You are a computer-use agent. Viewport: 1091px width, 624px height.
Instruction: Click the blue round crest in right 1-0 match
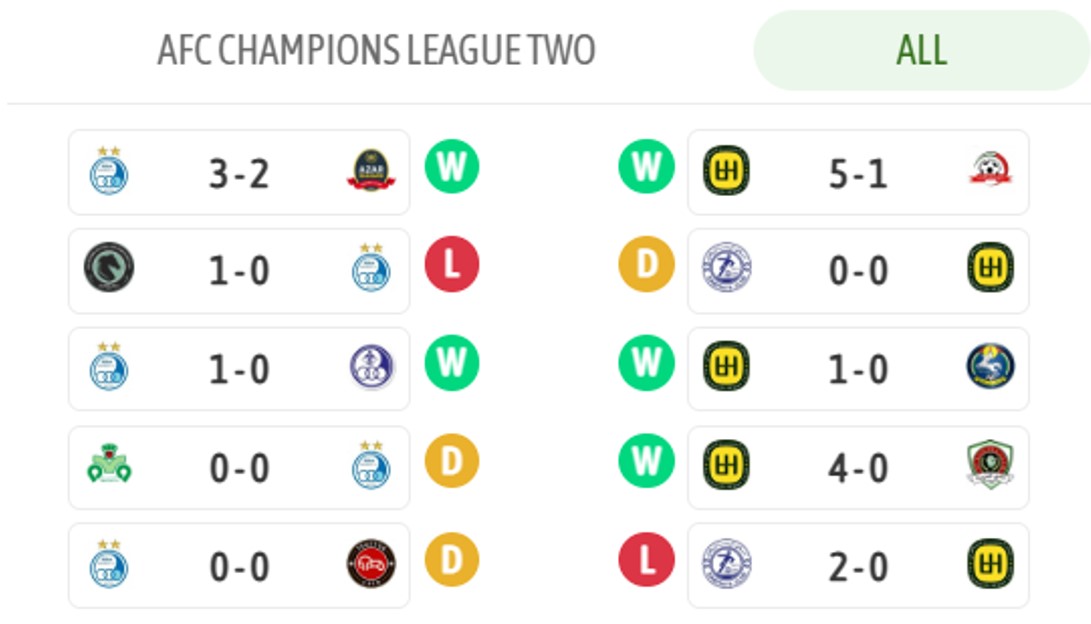990,367
